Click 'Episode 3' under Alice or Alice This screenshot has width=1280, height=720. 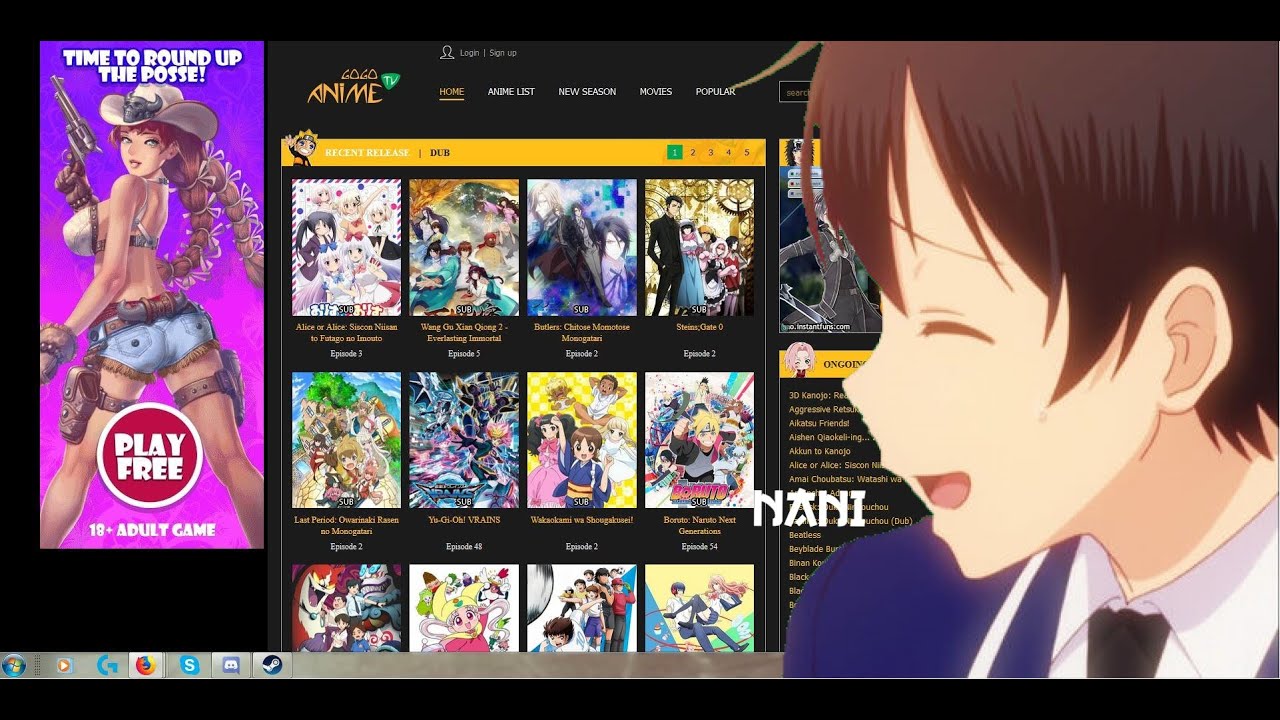[x=346, y=354]
